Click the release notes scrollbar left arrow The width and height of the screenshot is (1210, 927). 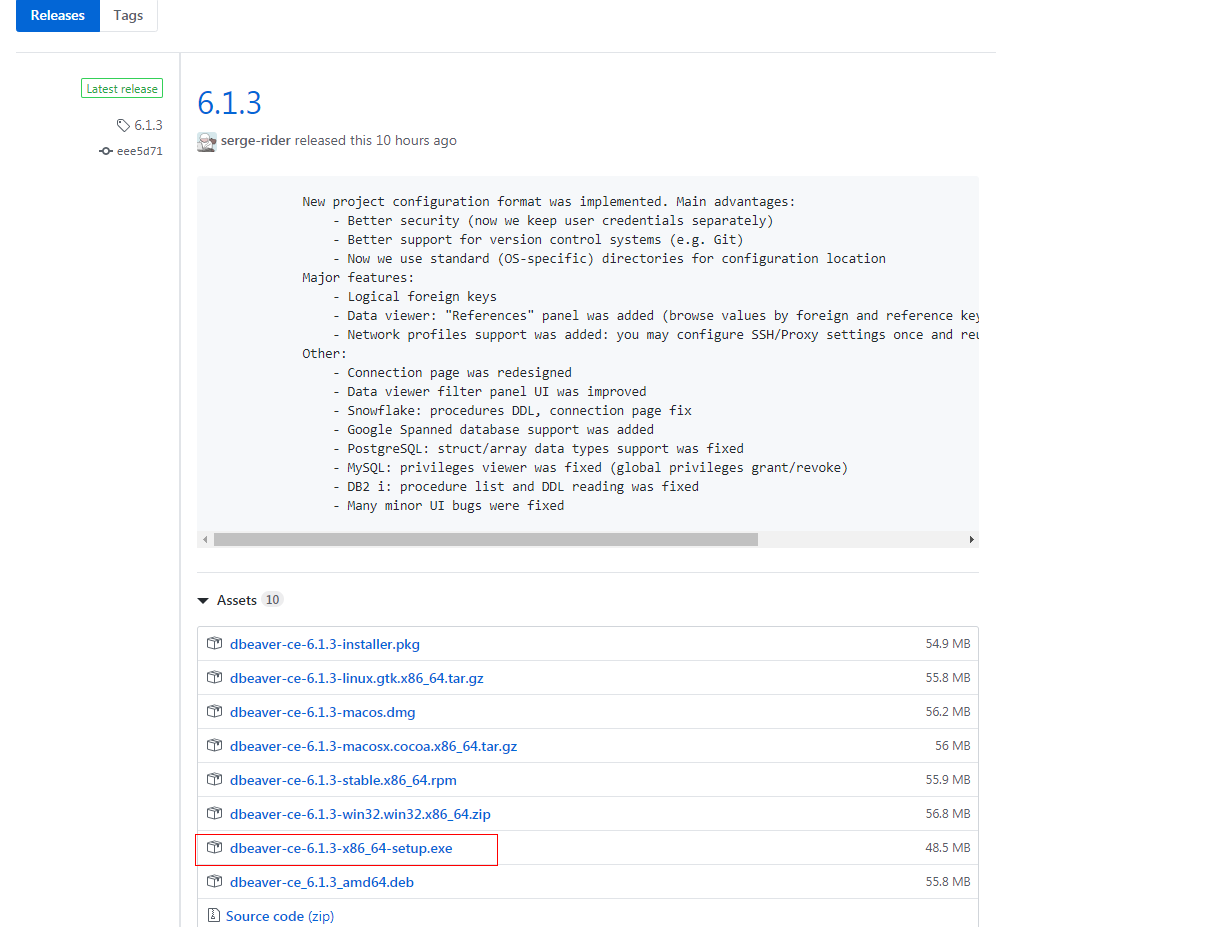[x=205, y=539]
